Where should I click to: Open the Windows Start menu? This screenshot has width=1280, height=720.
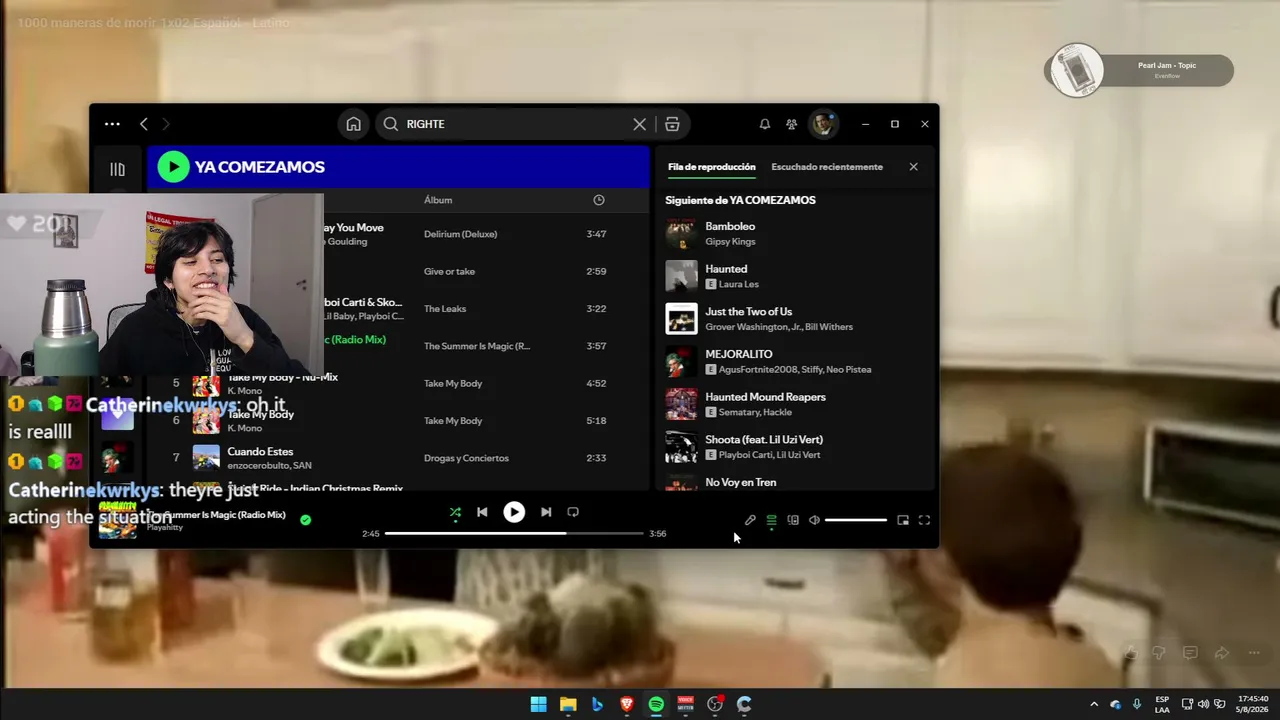click(538, 704)
